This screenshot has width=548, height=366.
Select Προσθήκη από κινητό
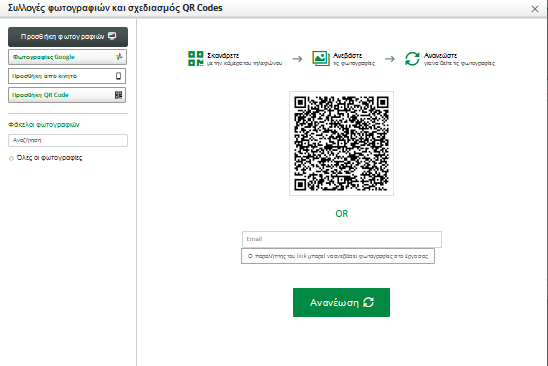click(67, 76)
